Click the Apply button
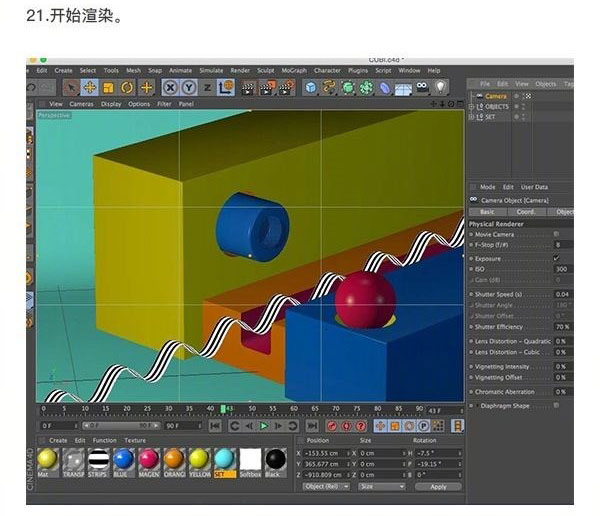This screenshot has height=516, width=600. pyautogui.click(x=439, y=487)
